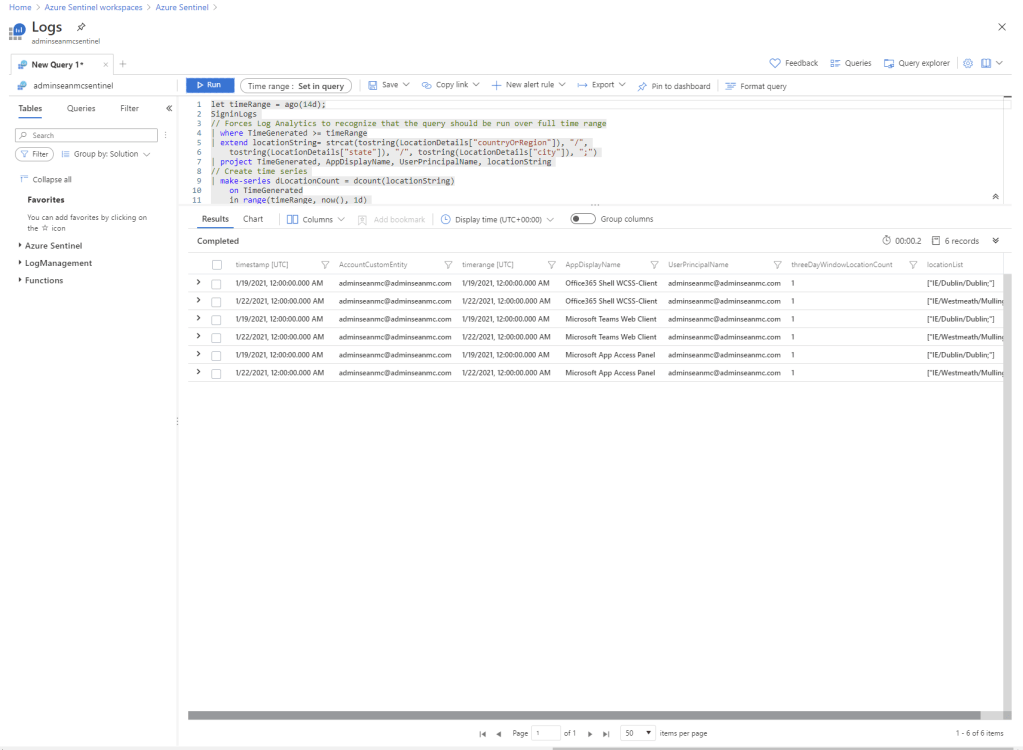Toggle the Group columns switch
This screenshot has width=1023, height=750.
[582, 219]
